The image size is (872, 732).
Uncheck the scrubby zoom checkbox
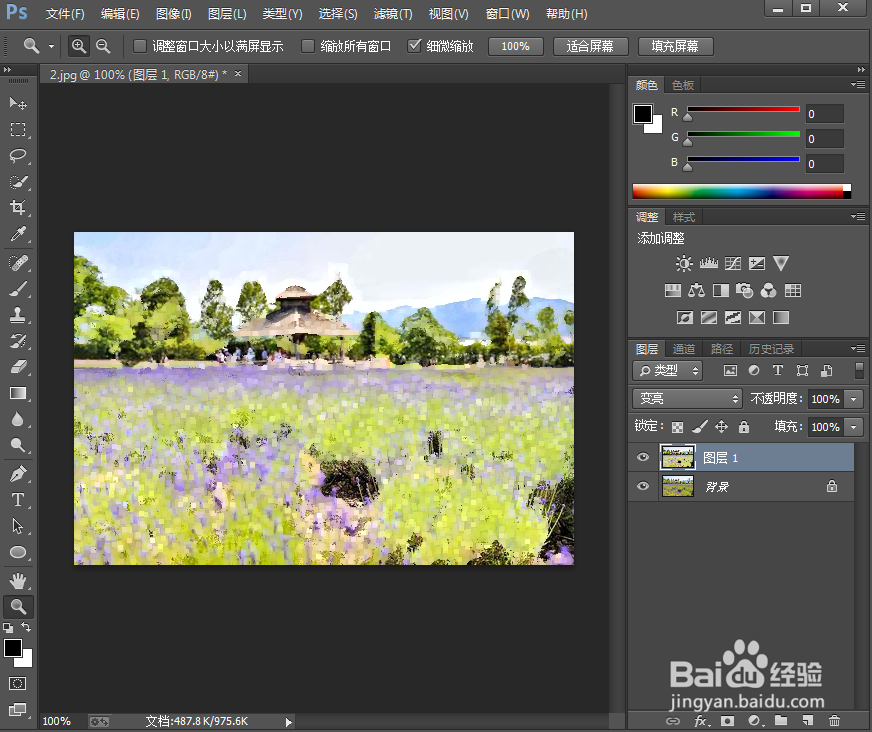pos(414,46)
